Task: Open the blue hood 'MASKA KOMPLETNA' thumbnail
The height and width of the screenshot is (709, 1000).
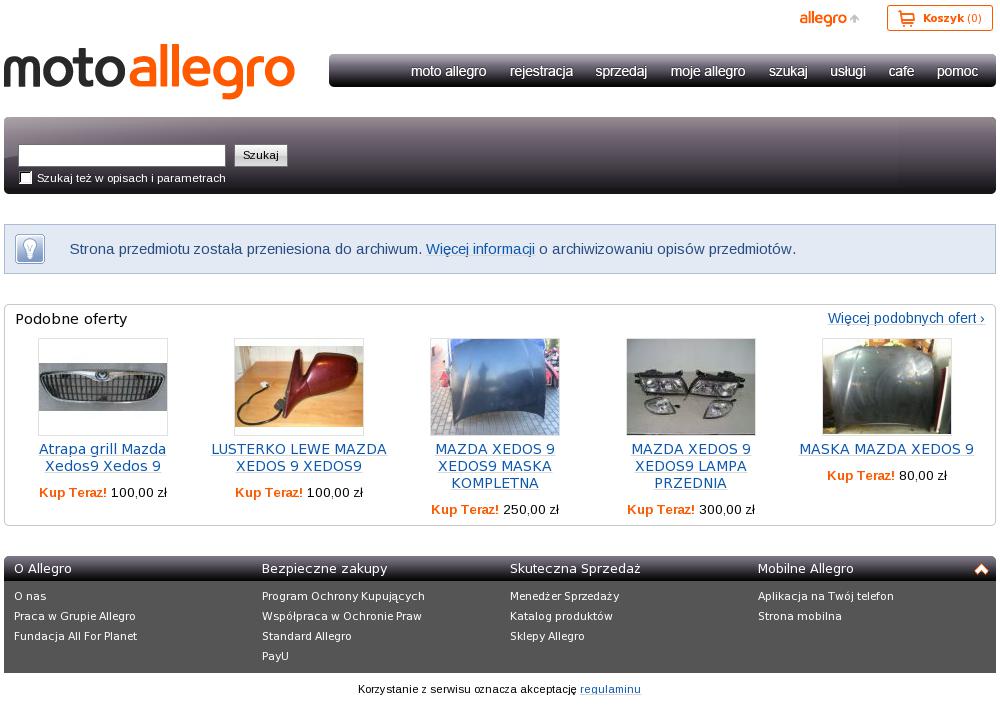Action: pos(495,387)
